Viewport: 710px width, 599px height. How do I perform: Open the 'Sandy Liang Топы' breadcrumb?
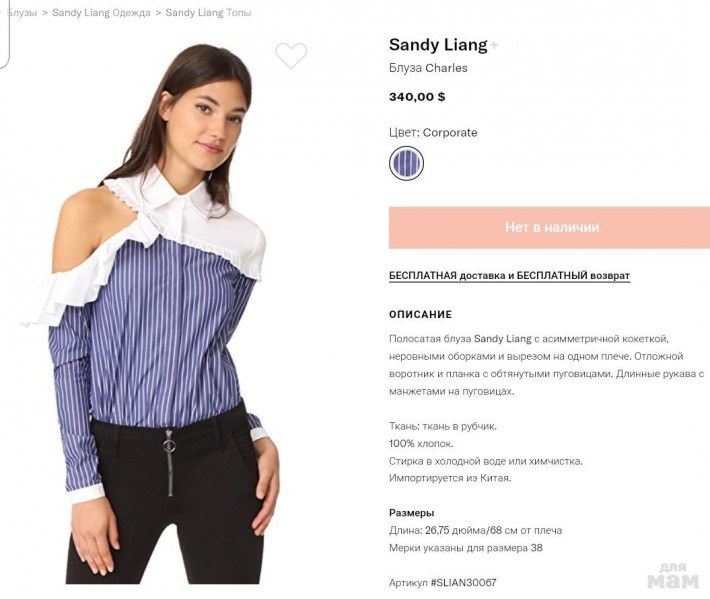tap(208, 13)
